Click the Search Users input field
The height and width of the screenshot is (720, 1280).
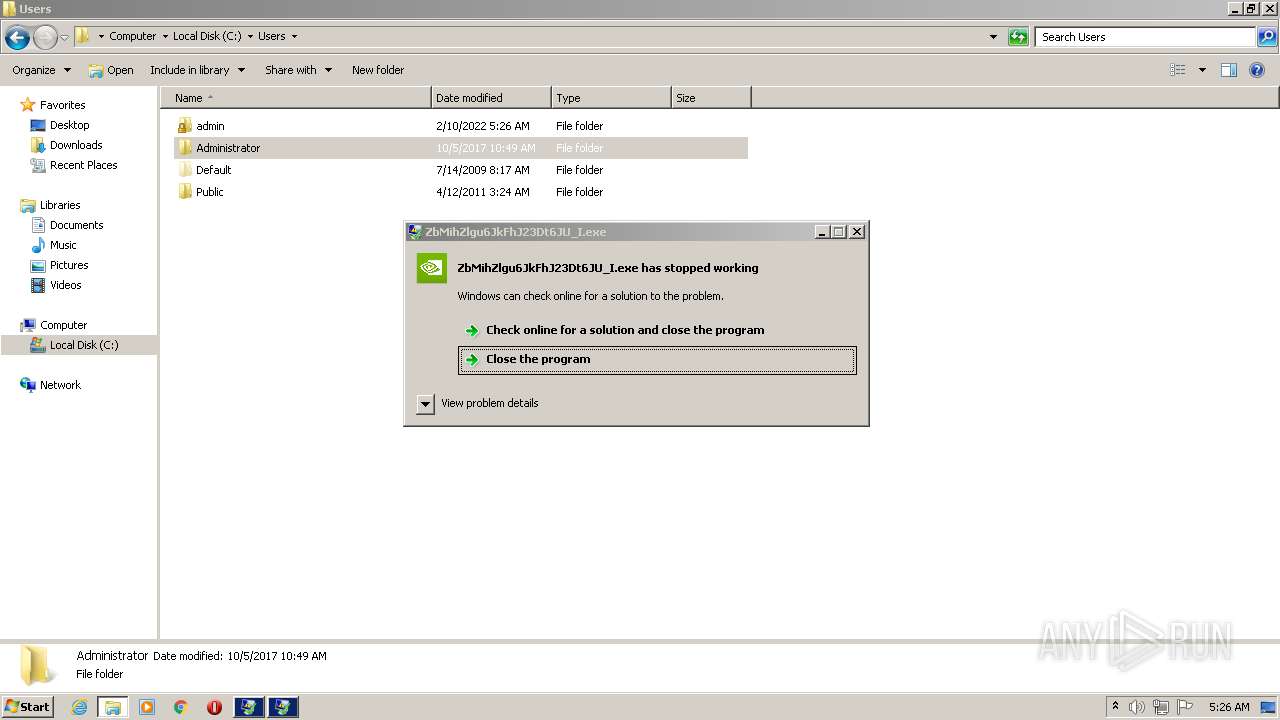pos(1146,37)
